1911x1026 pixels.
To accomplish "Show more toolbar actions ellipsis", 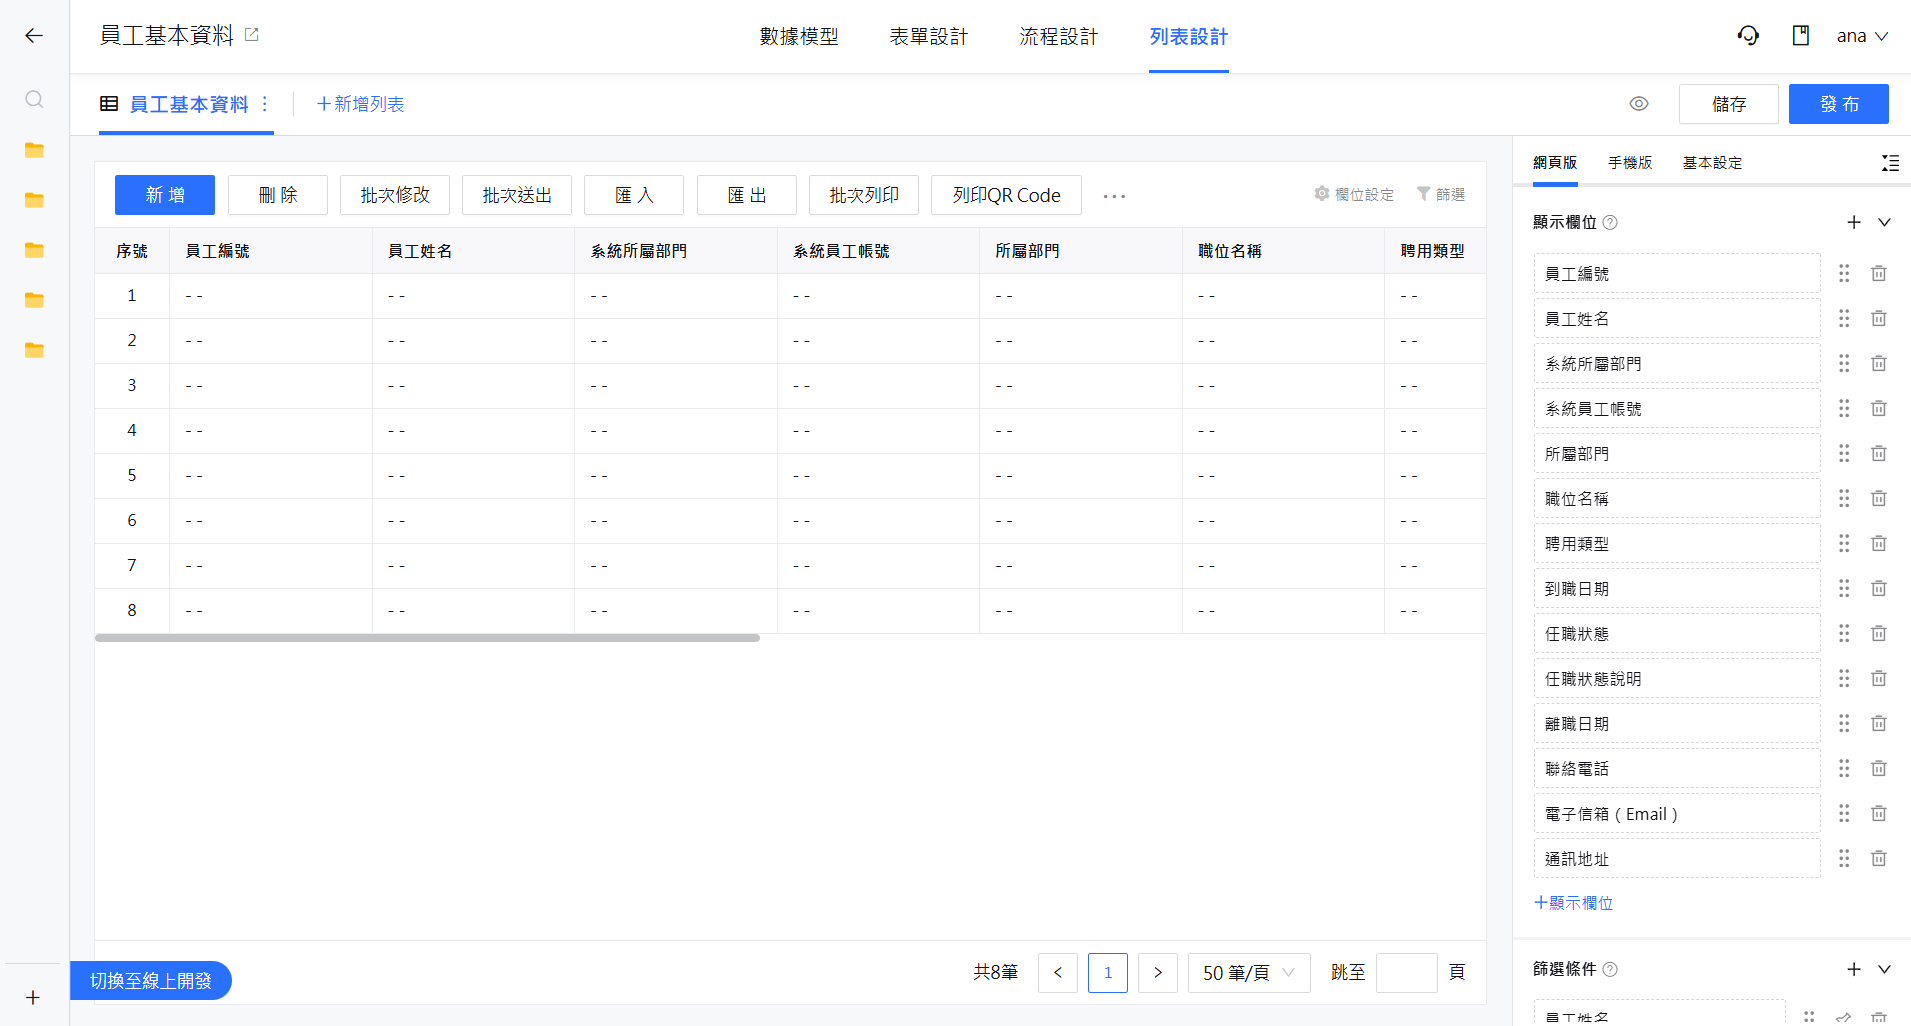I will [x=1114, y=196].
